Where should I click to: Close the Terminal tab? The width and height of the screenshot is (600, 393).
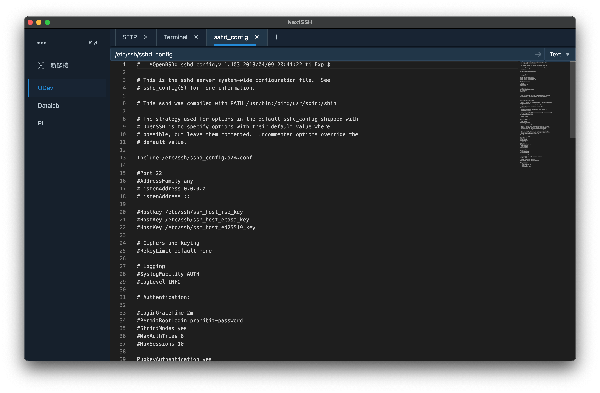click(x=196, y=37)
